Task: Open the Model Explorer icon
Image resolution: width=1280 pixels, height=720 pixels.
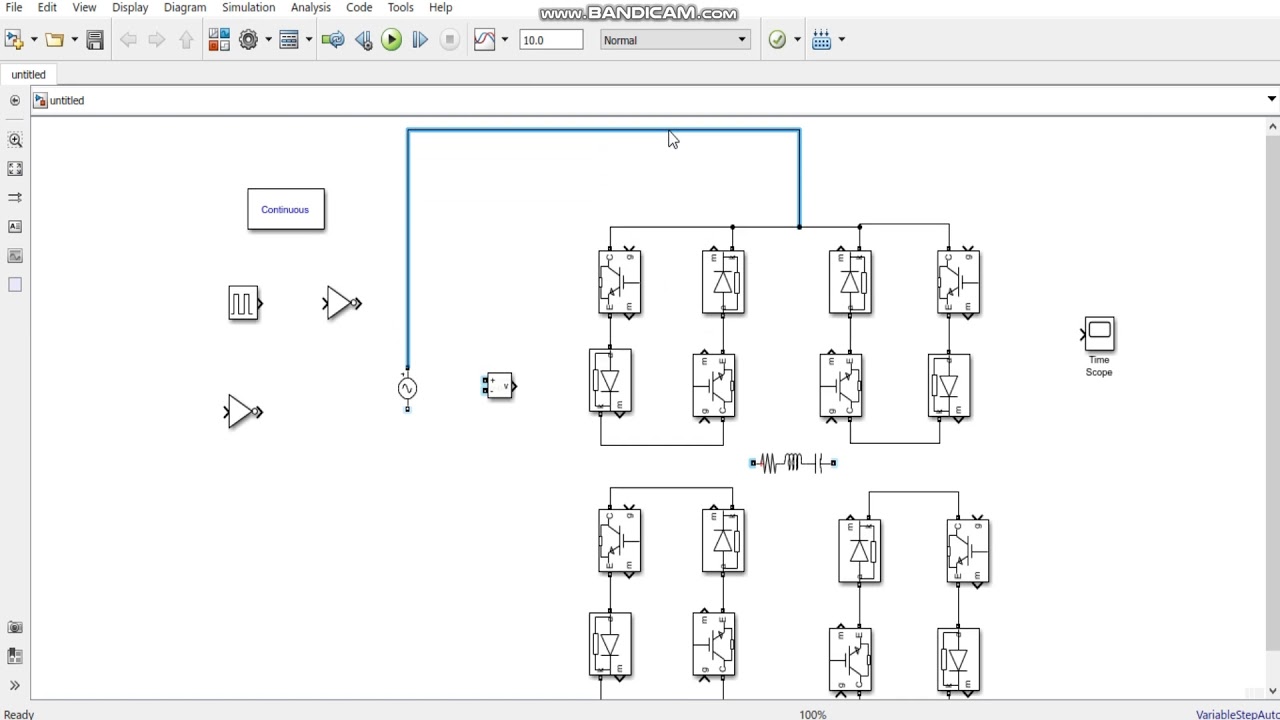Action: 289,40
